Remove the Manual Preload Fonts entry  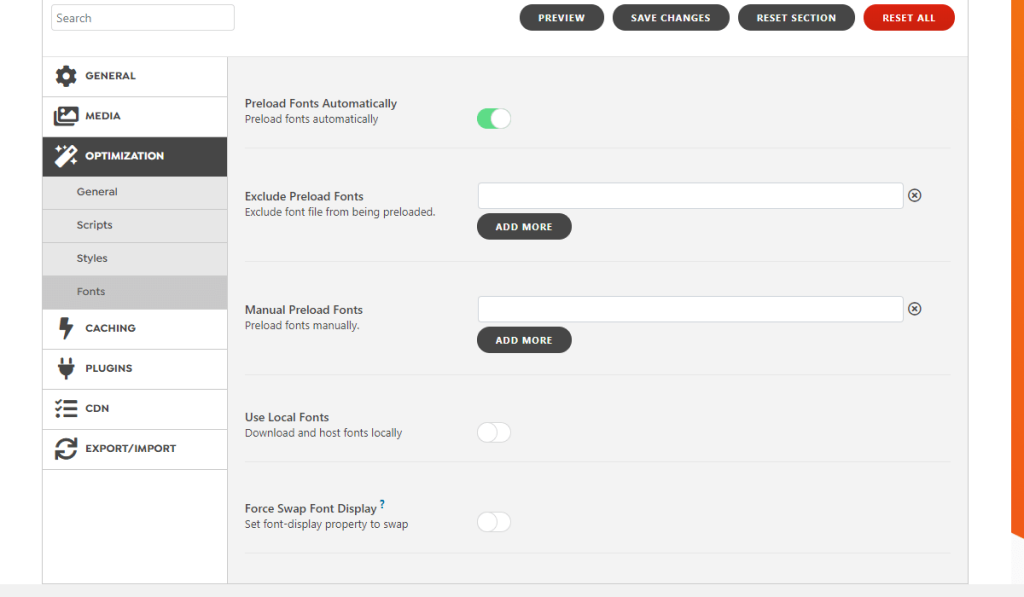[914, 309]
